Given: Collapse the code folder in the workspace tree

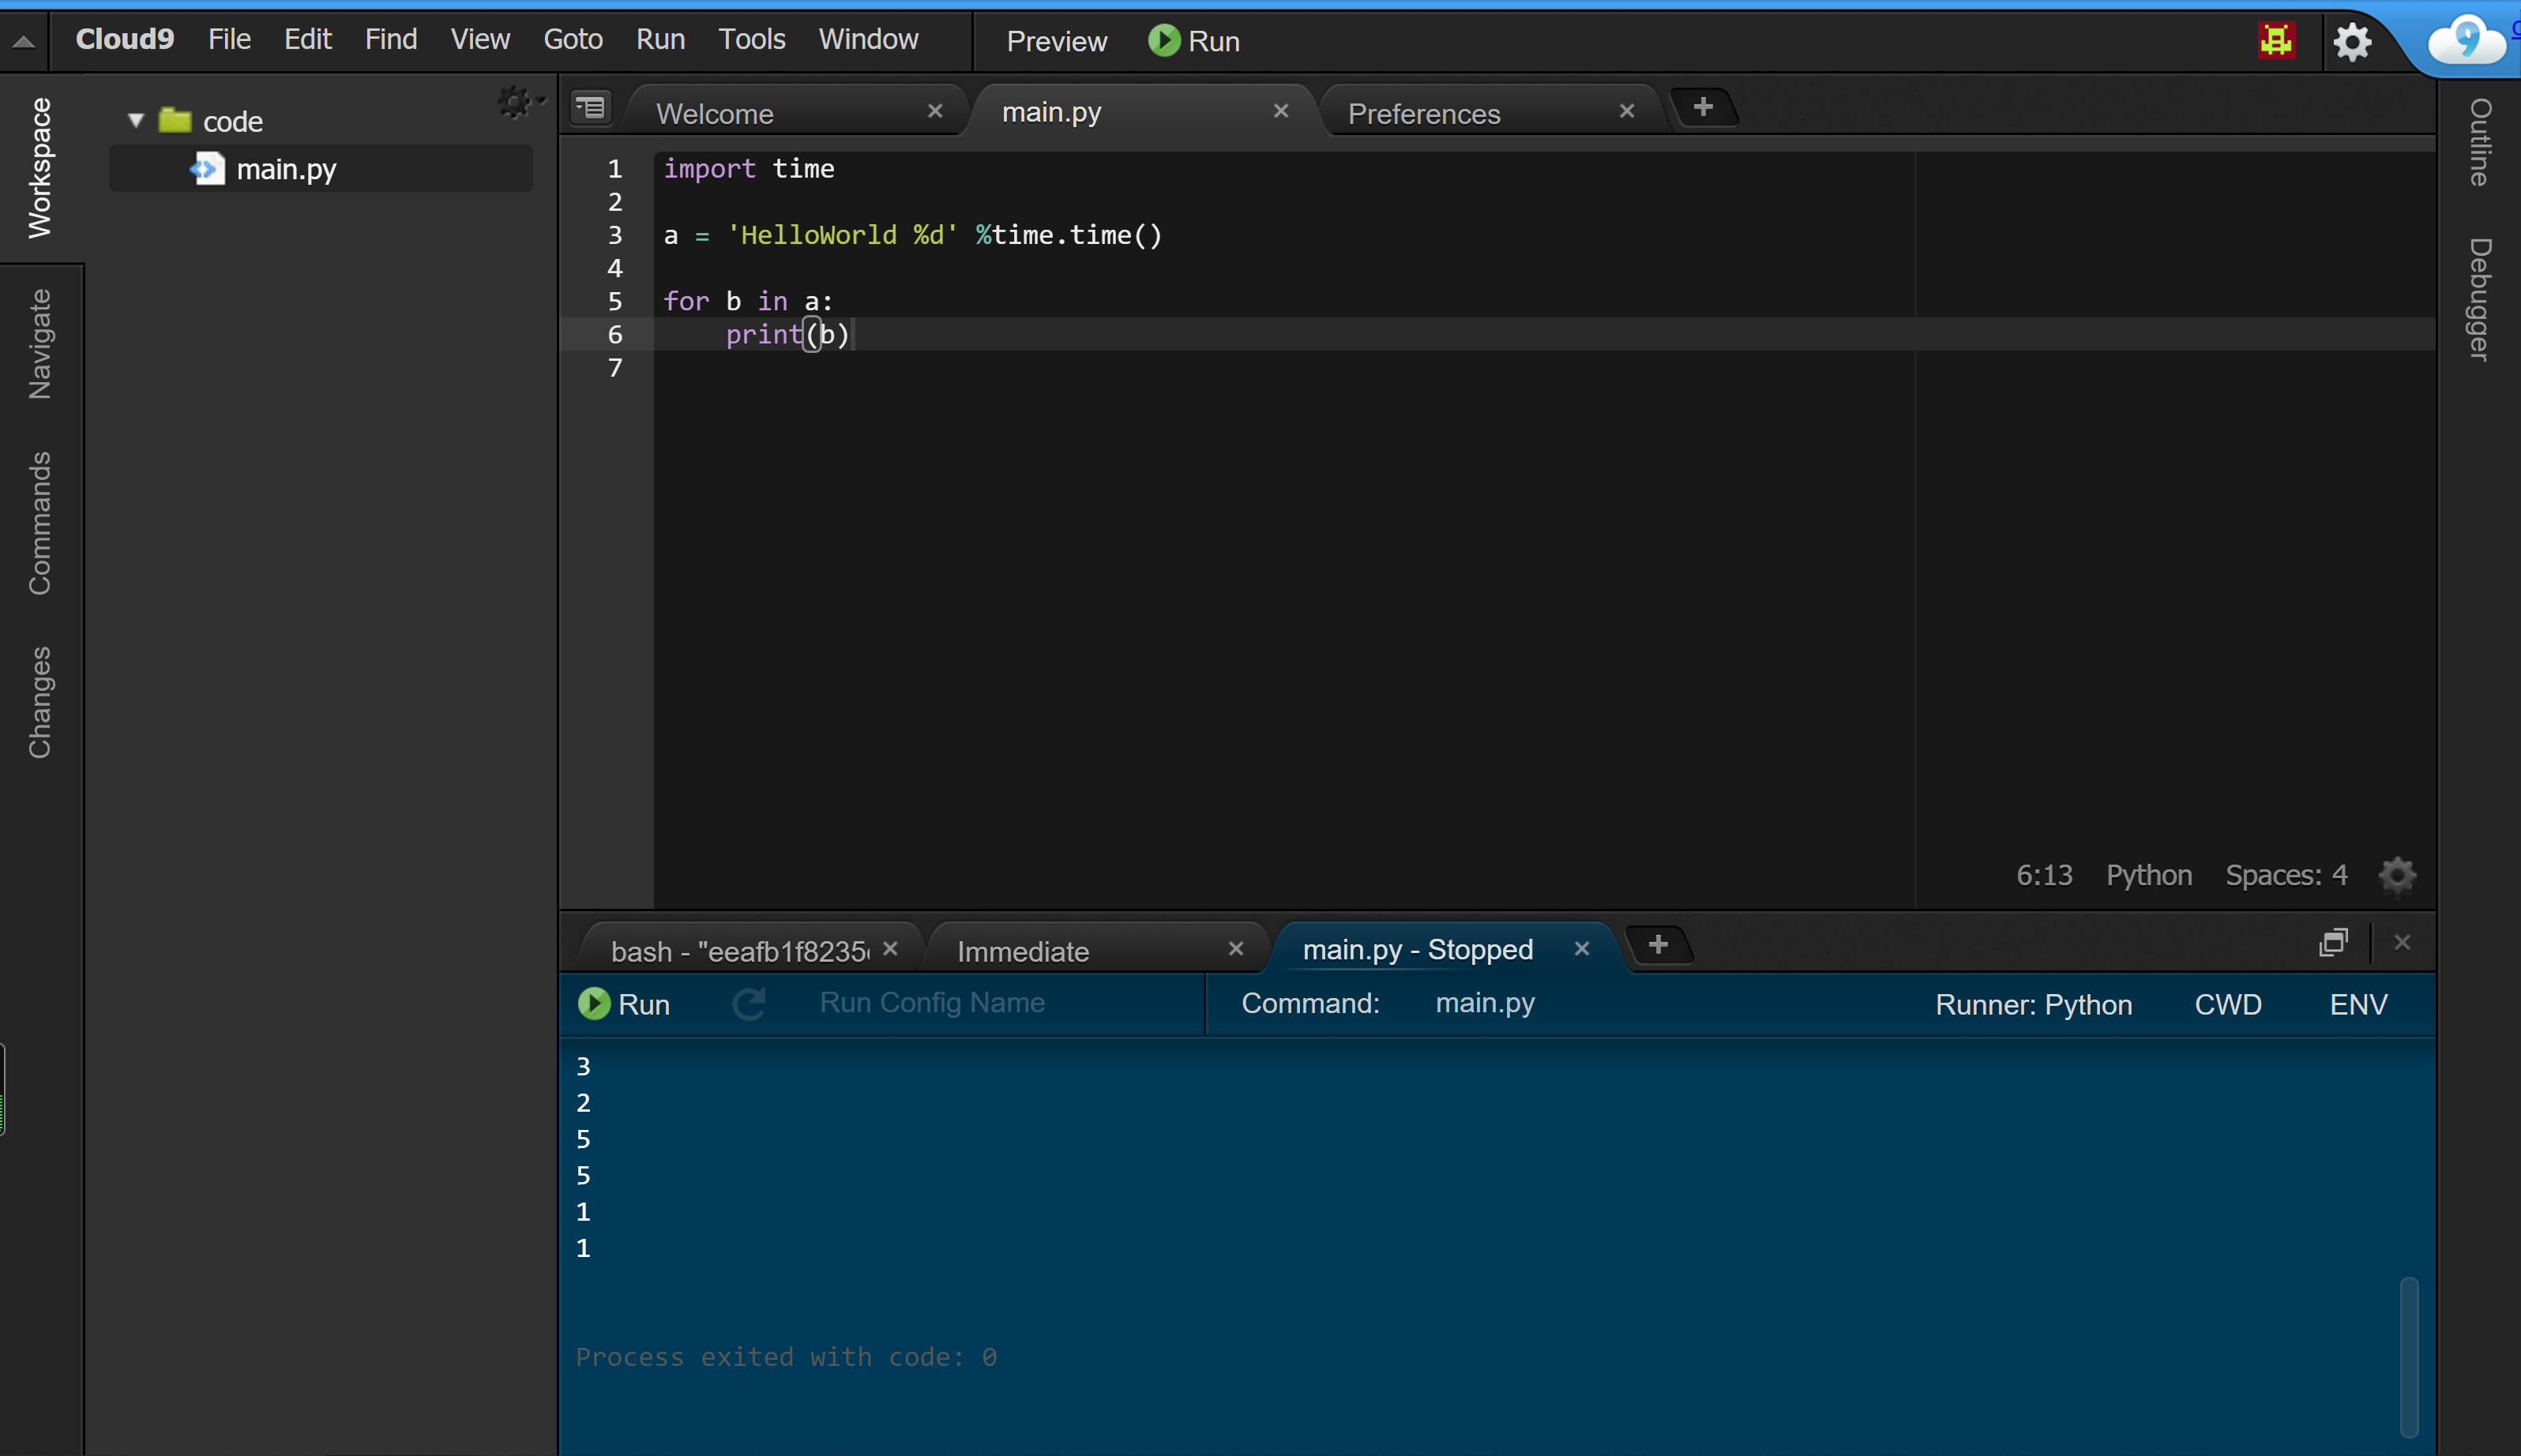Looking at the screenshot, I should coord(136,121).
